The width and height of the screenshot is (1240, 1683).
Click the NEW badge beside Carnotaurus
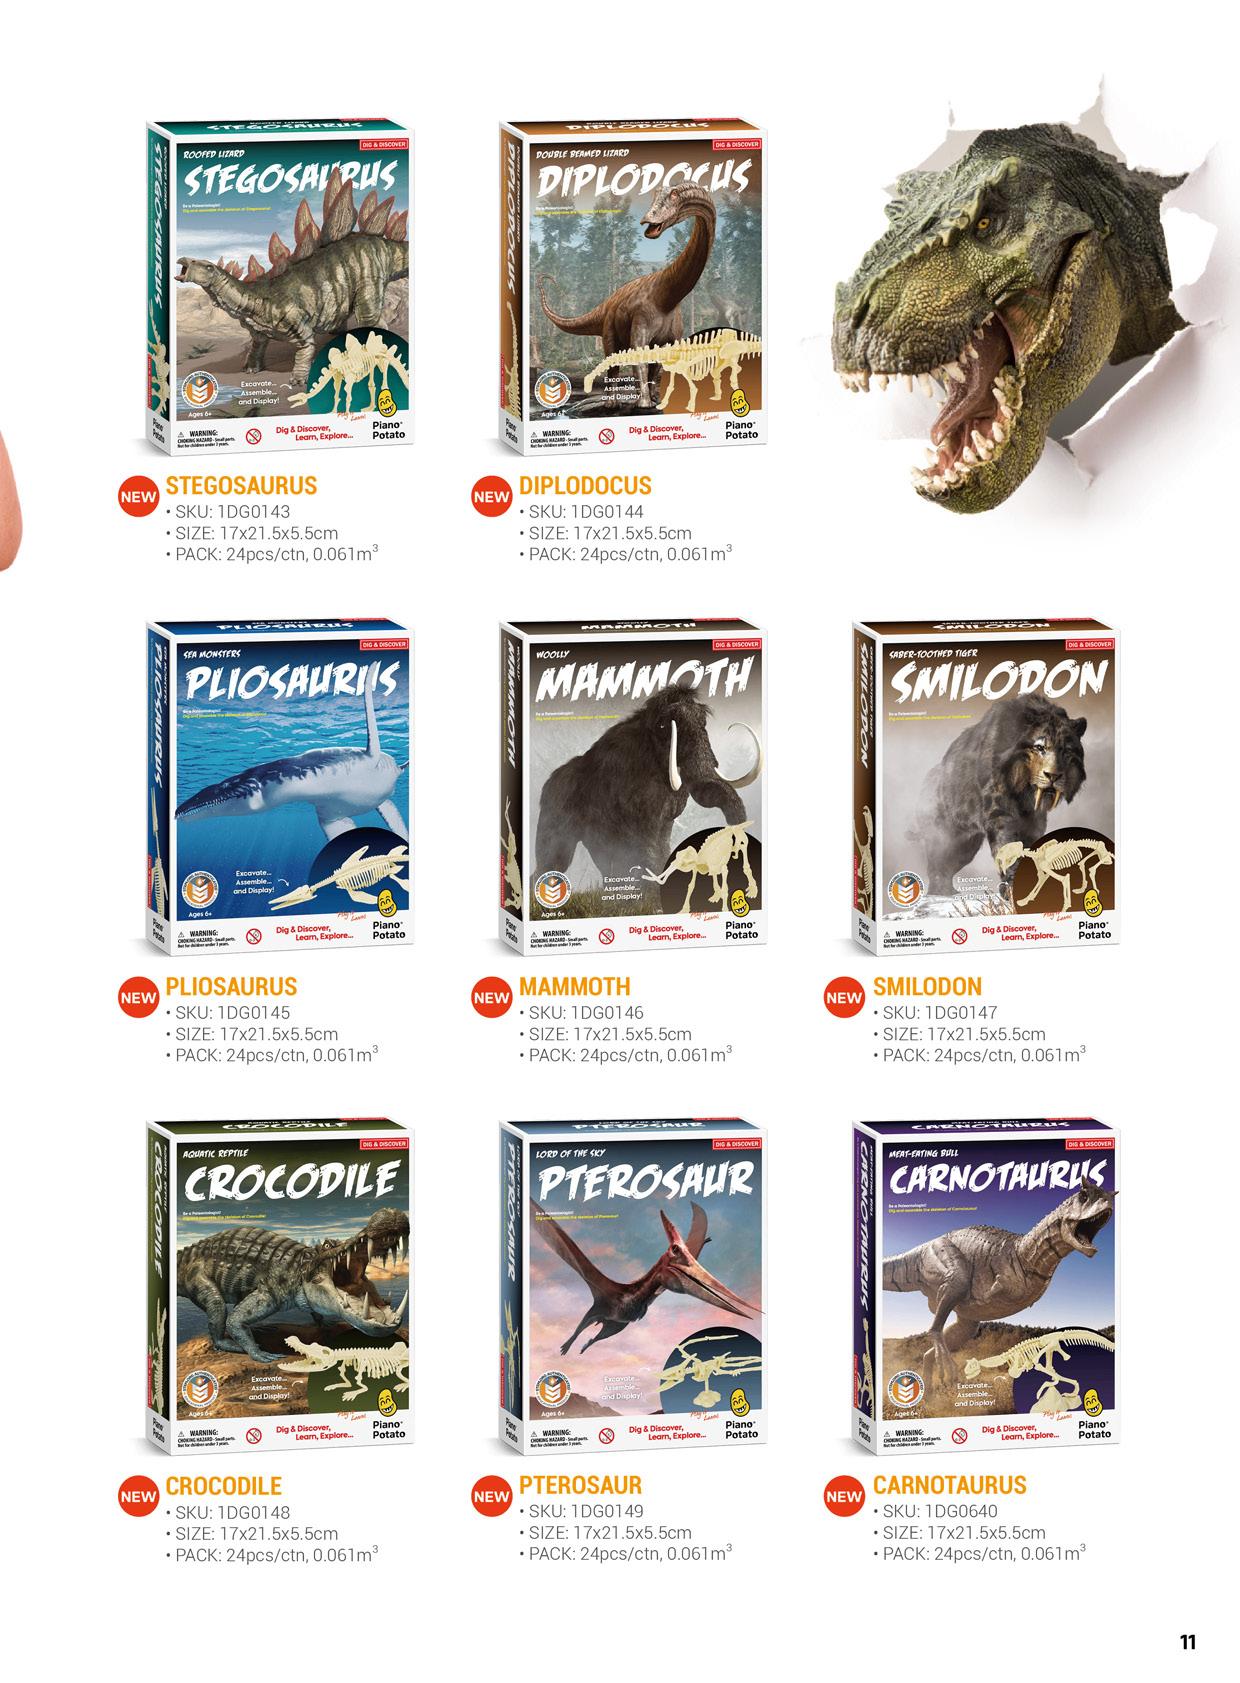[x=844, y=1497]
